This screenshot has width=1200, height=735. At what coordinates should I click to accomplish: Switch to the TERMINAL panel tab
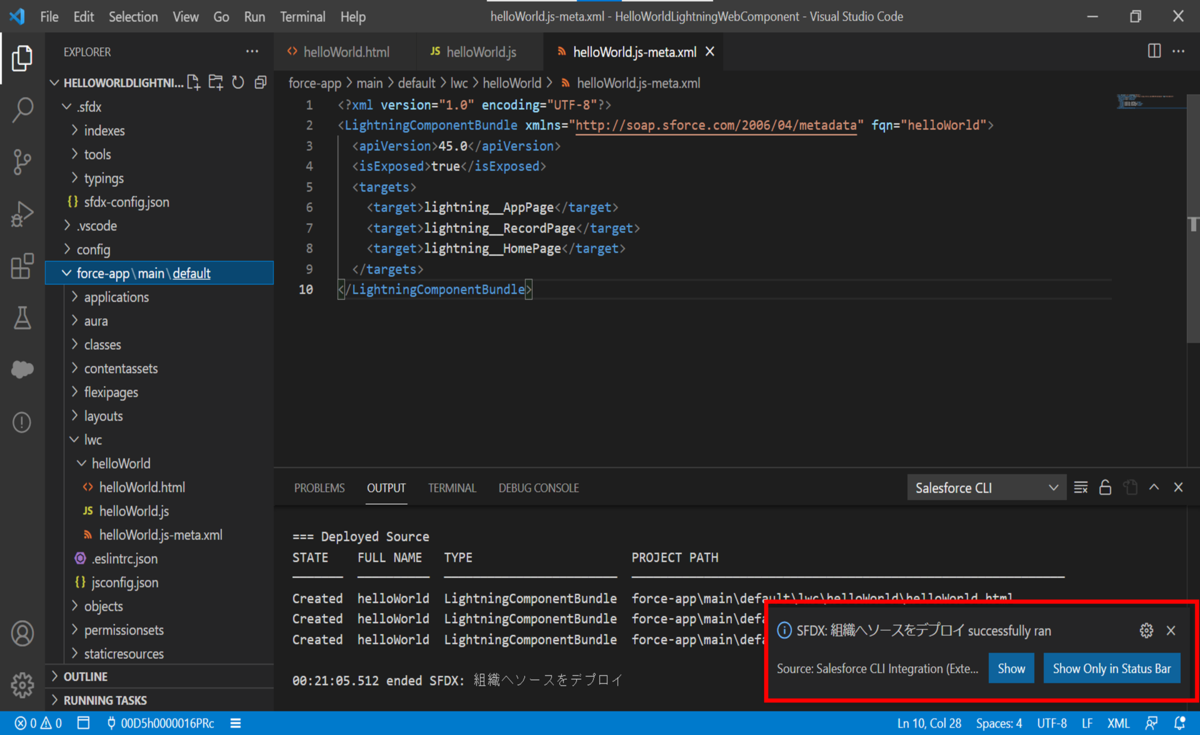(452, 488)
